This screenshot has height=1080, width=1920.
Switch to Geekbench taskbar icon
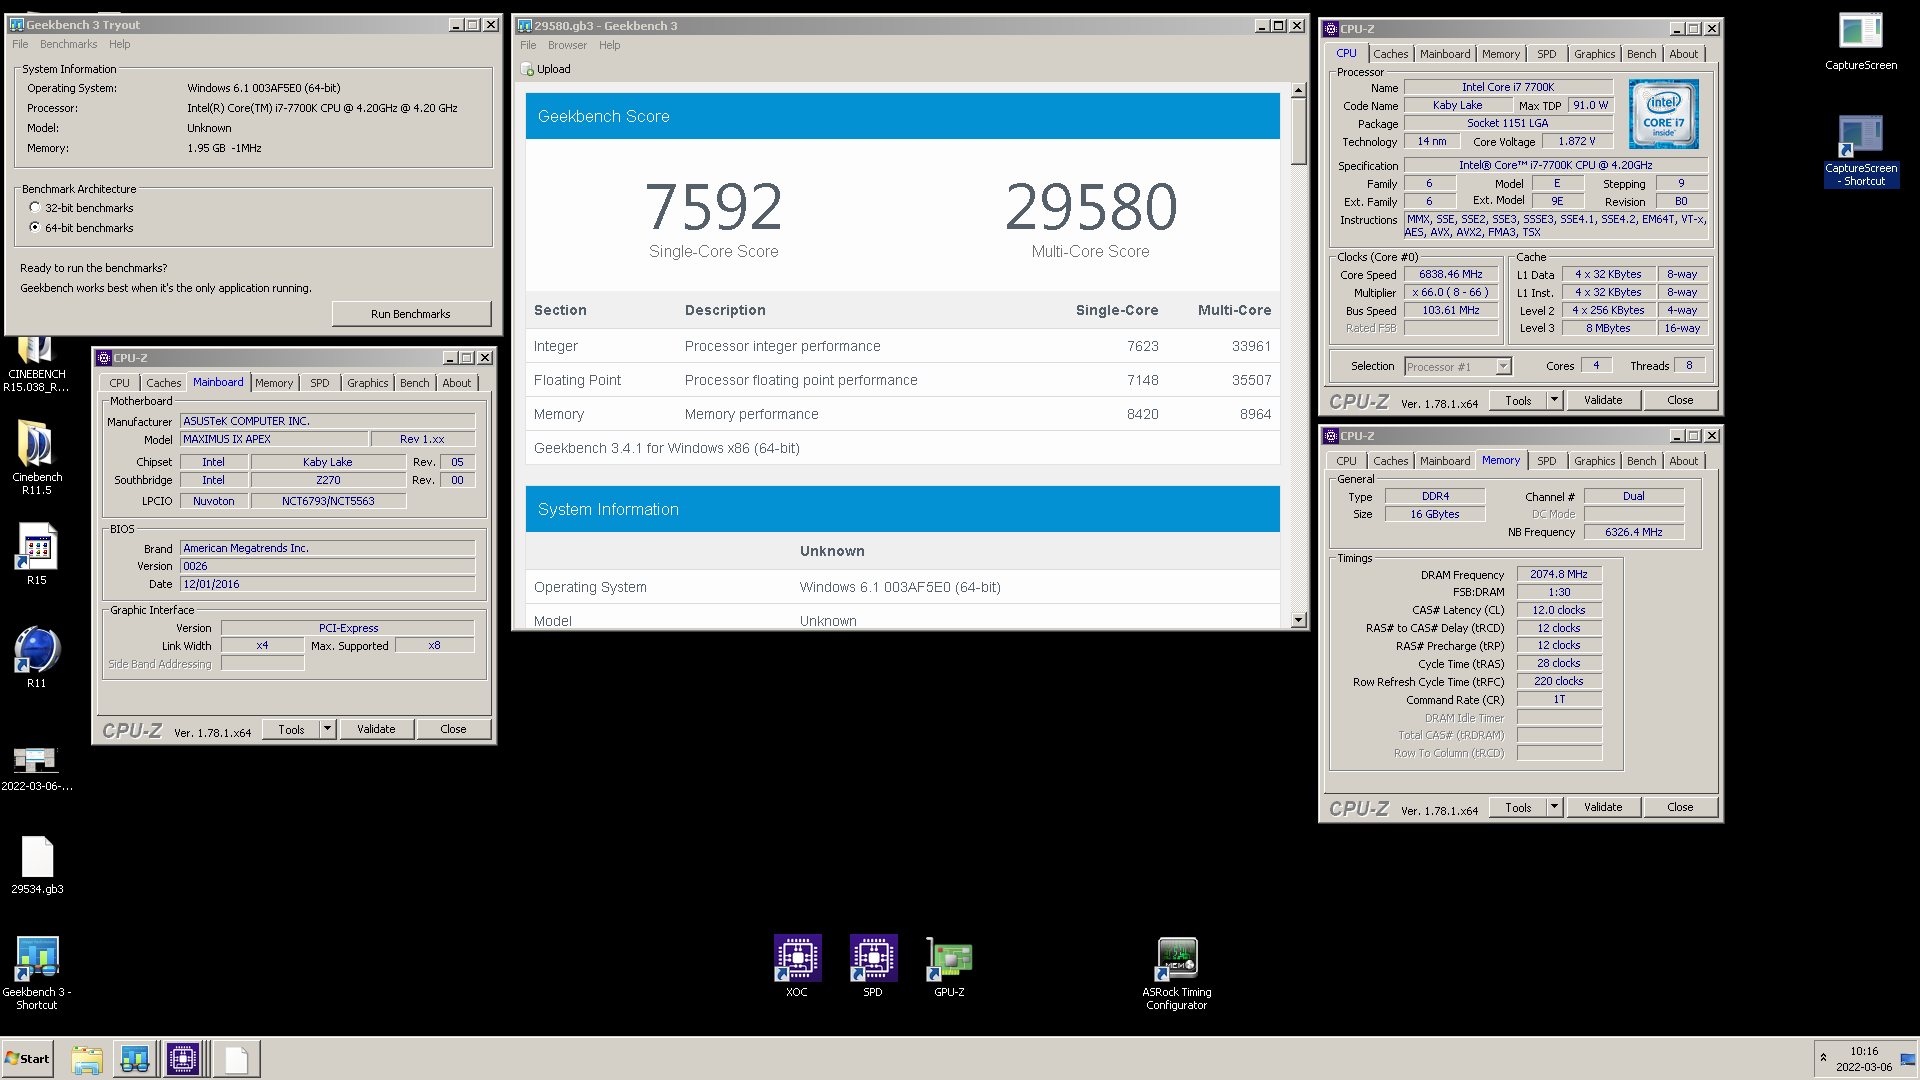135,1059
